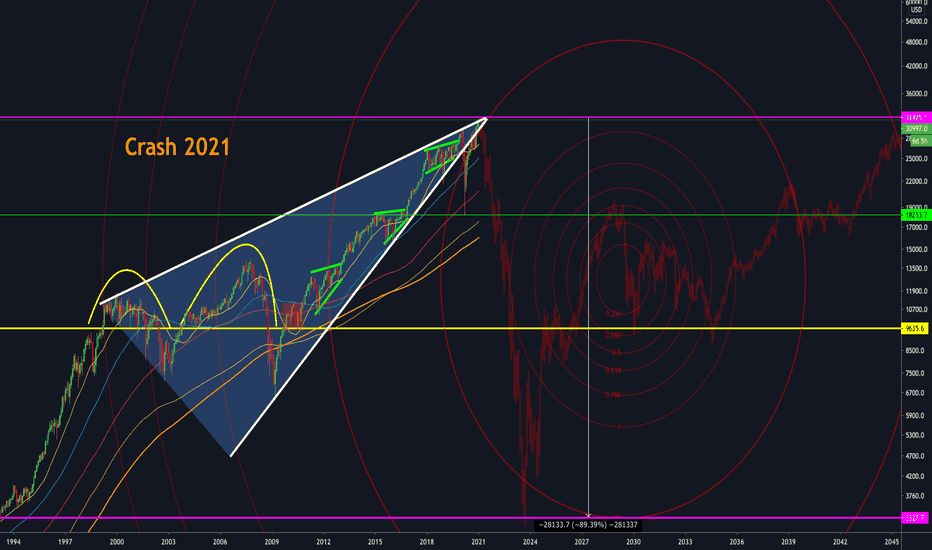Click the 2024 label on time axis

[x=530, y=542]
